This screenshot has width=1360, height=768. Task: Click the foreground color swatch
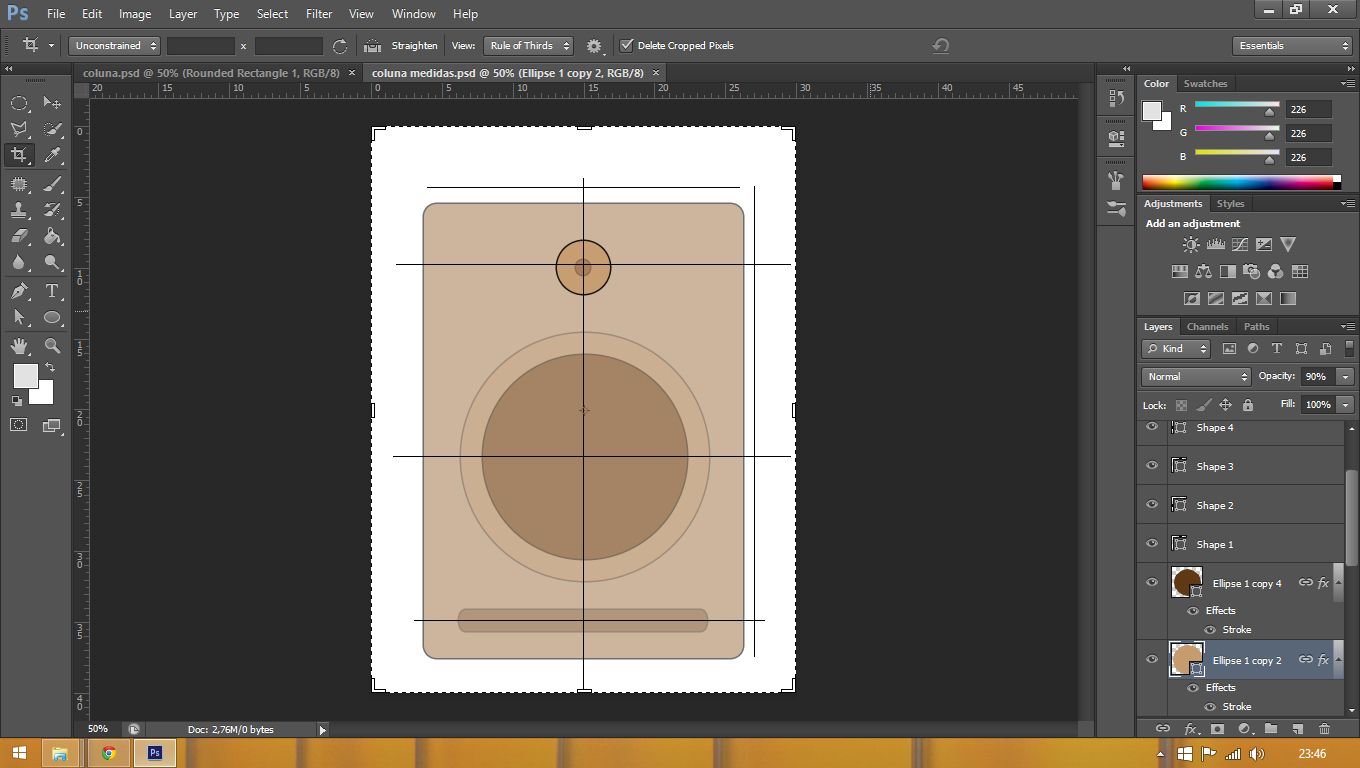25,376
